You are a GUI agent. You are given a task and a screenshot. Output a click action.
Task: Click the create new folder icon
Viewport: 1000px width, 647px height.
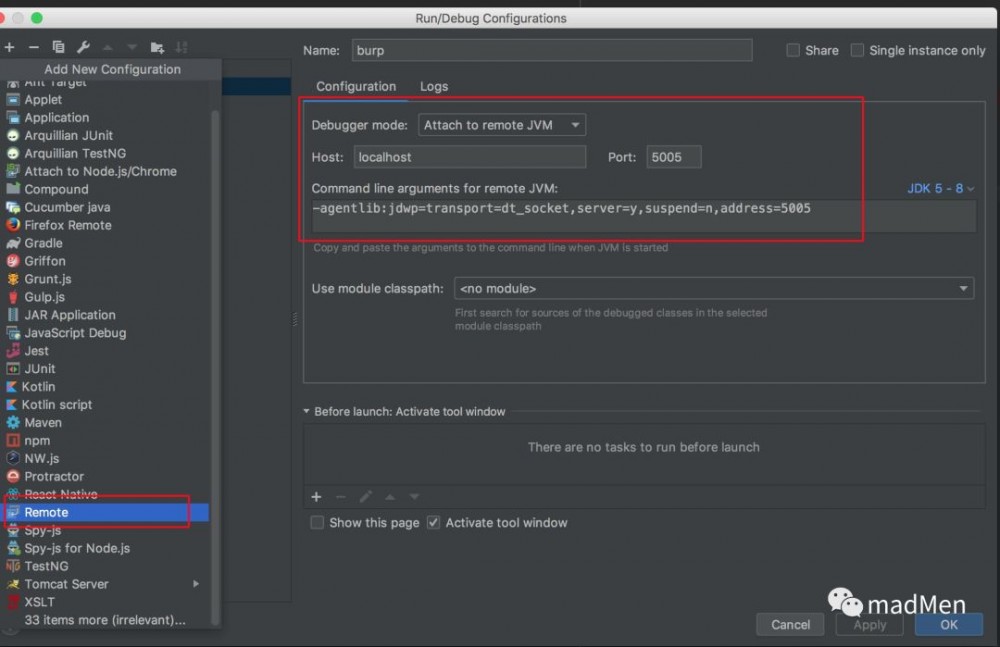(157, 47)
